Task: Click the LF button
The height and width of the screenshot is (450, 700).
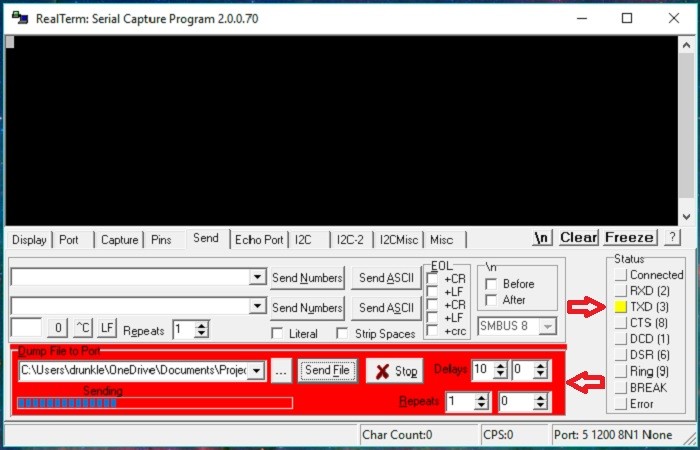Action: coord(107,329)
